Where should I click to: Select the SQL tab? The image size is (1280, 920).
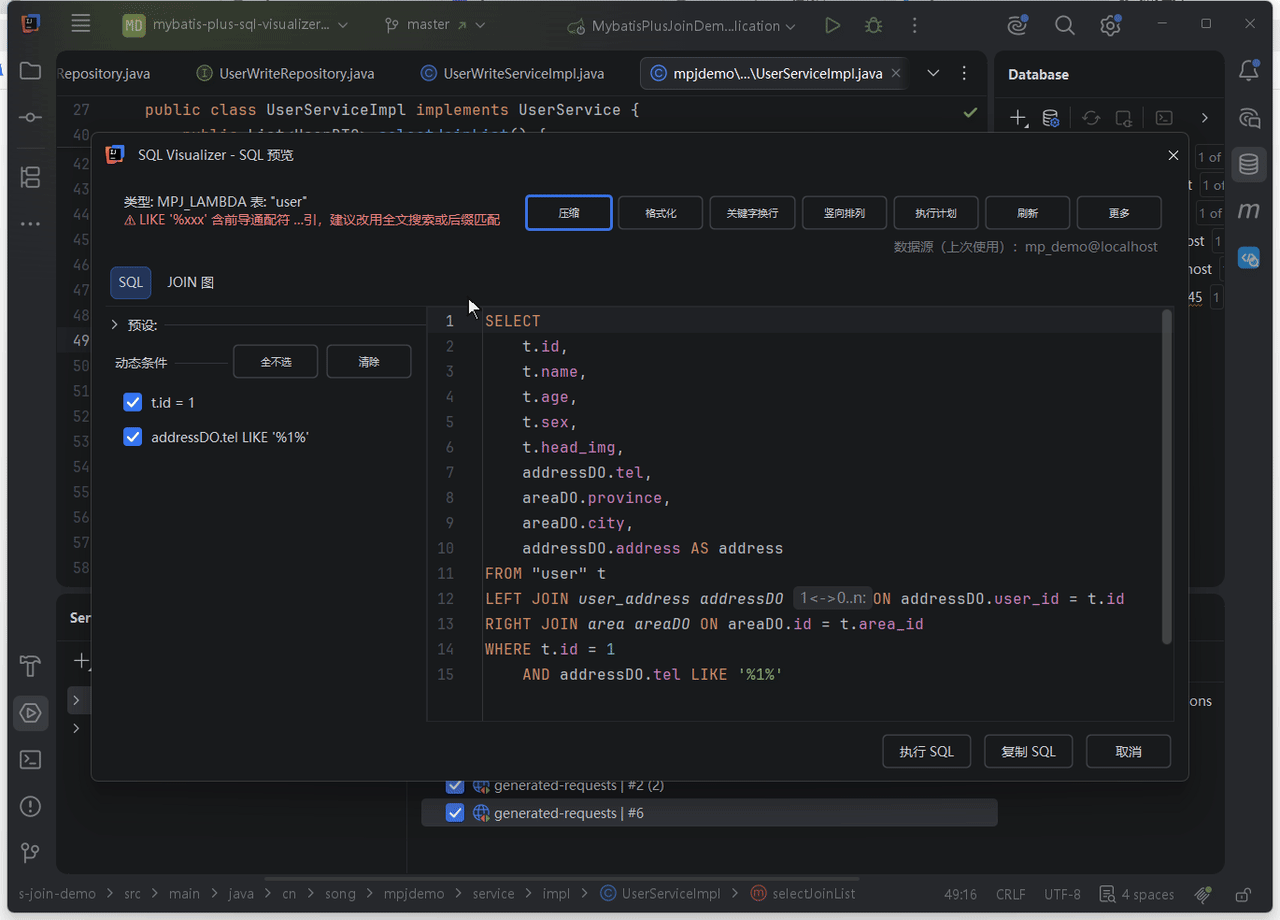pos(131,282)
